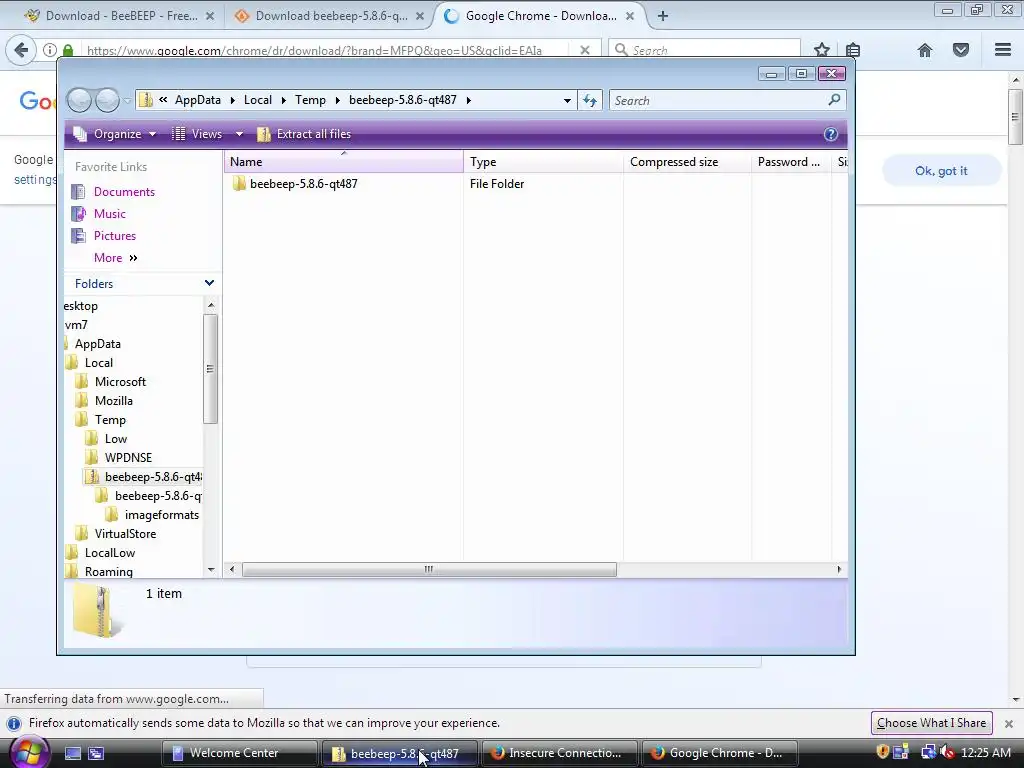Click the Explorer refresh button

(x=590, y=101)
